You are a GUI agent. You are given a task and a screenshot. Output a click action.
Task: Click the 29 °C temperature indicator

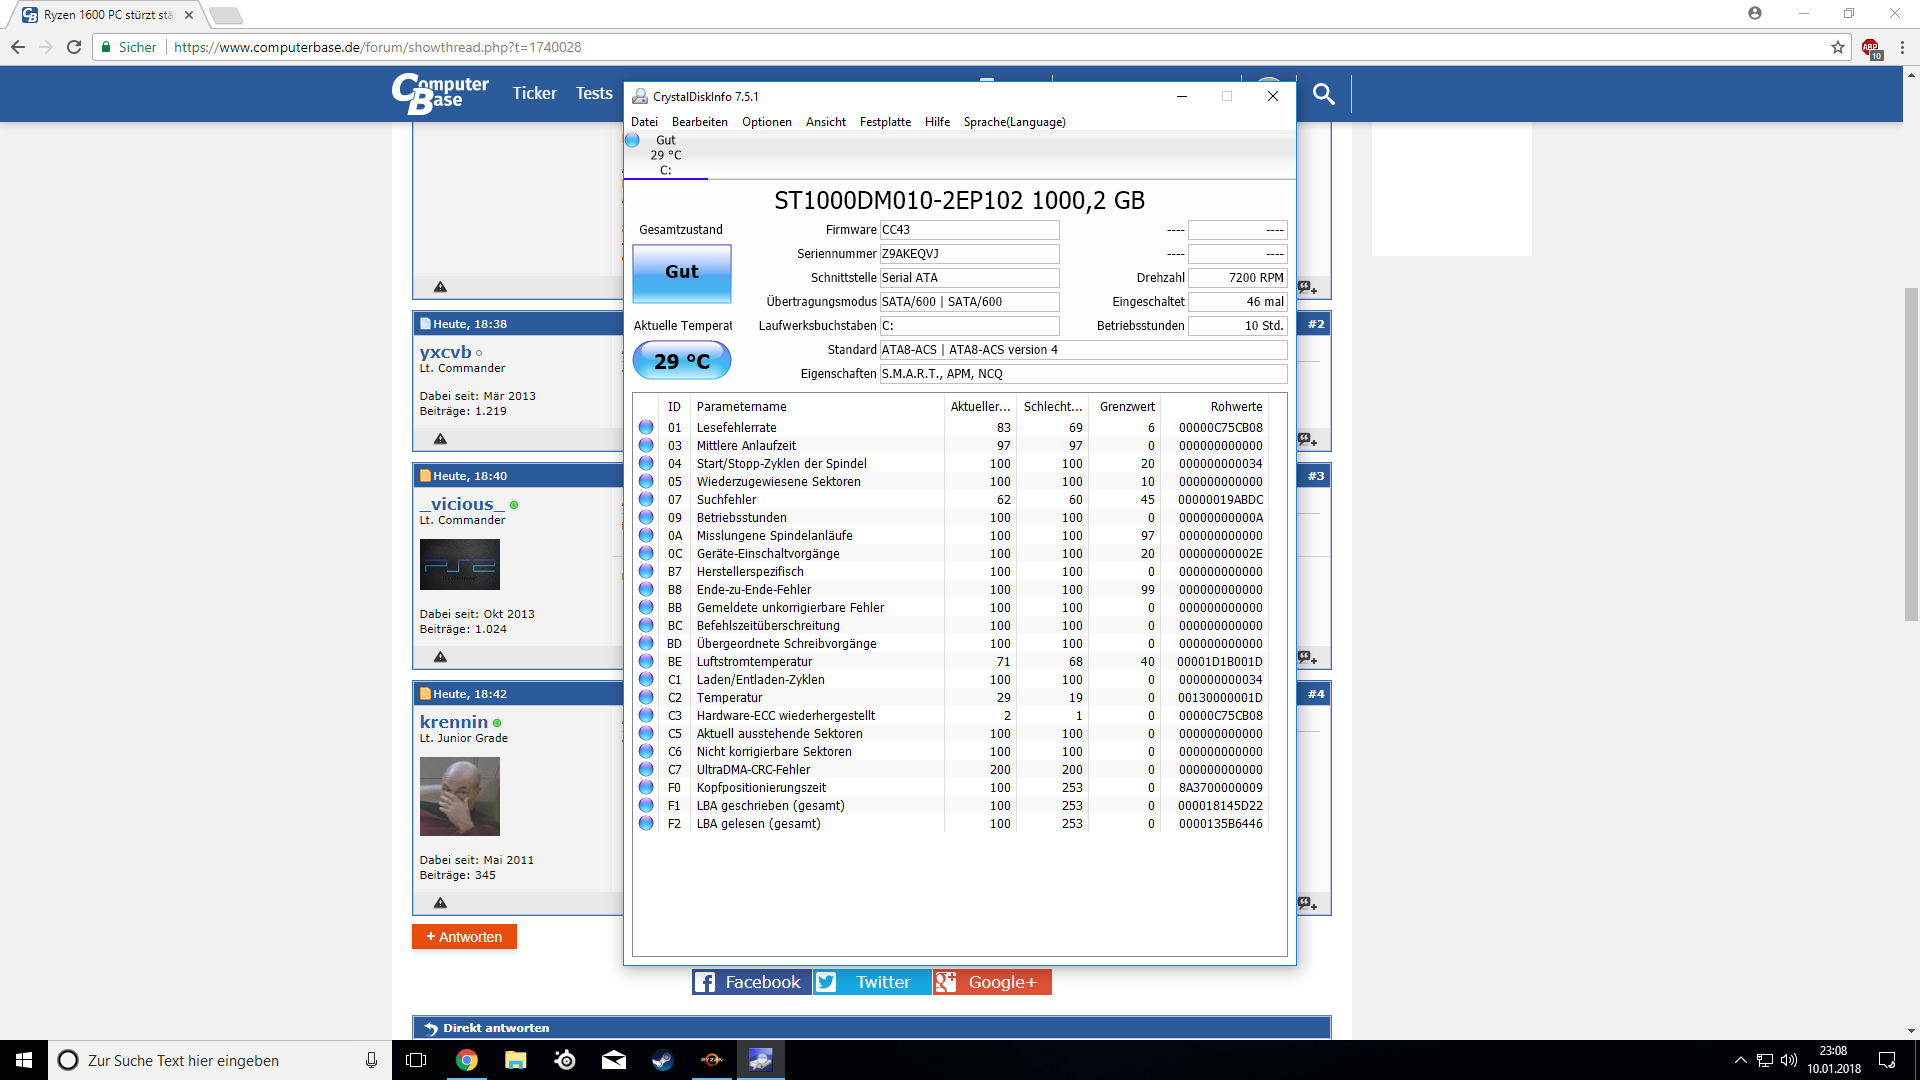tap(681, 361)
